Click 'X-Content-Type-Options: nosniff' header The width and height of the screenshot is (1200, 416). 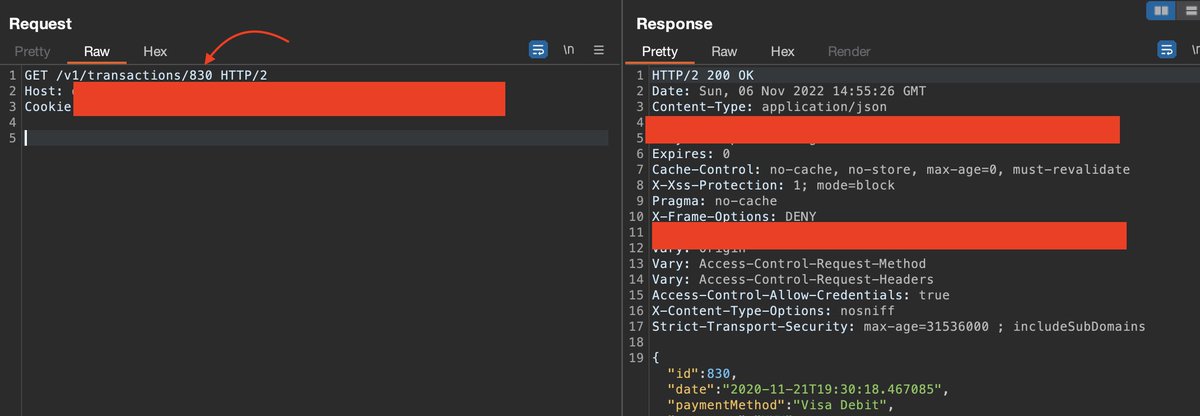(777, 310)
